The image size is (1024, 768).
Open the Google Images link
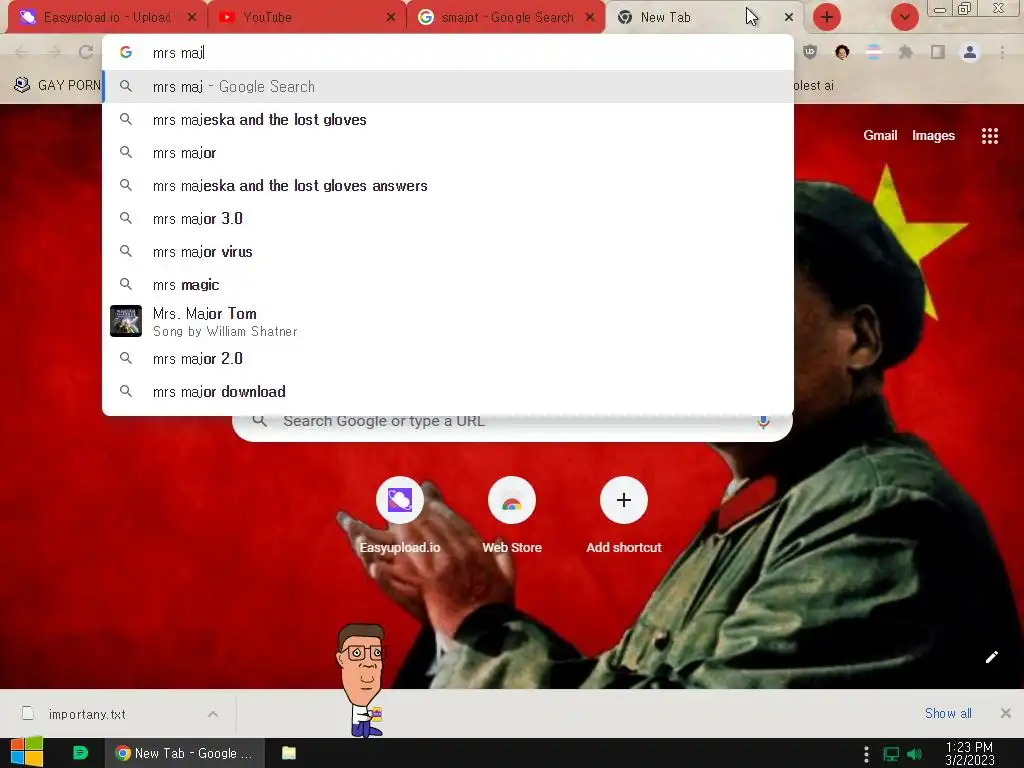click(933, 135)
